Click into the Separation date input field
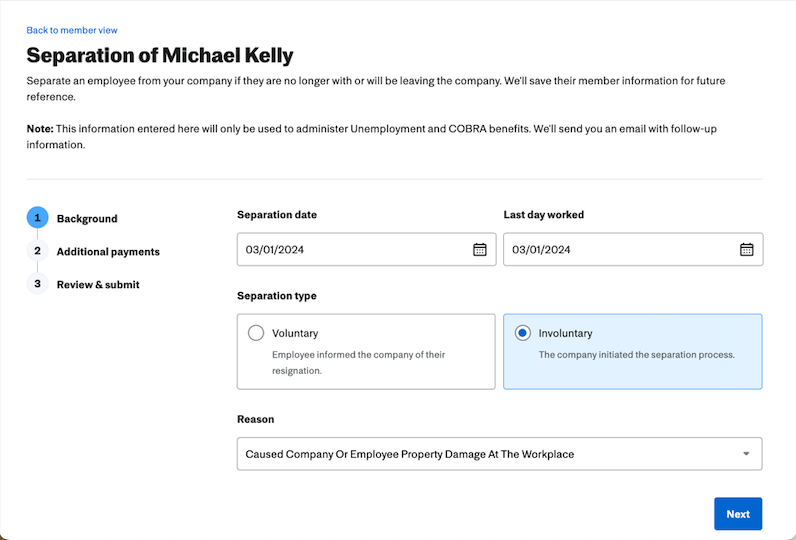 pos(367,249)
